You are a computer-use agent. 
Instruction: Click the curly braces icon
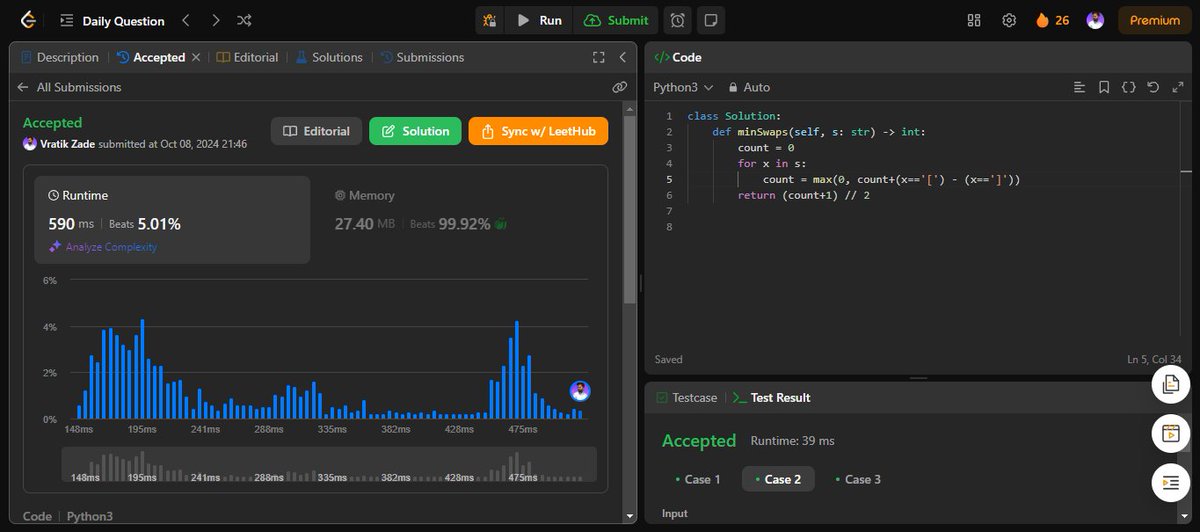(1128, 87)
